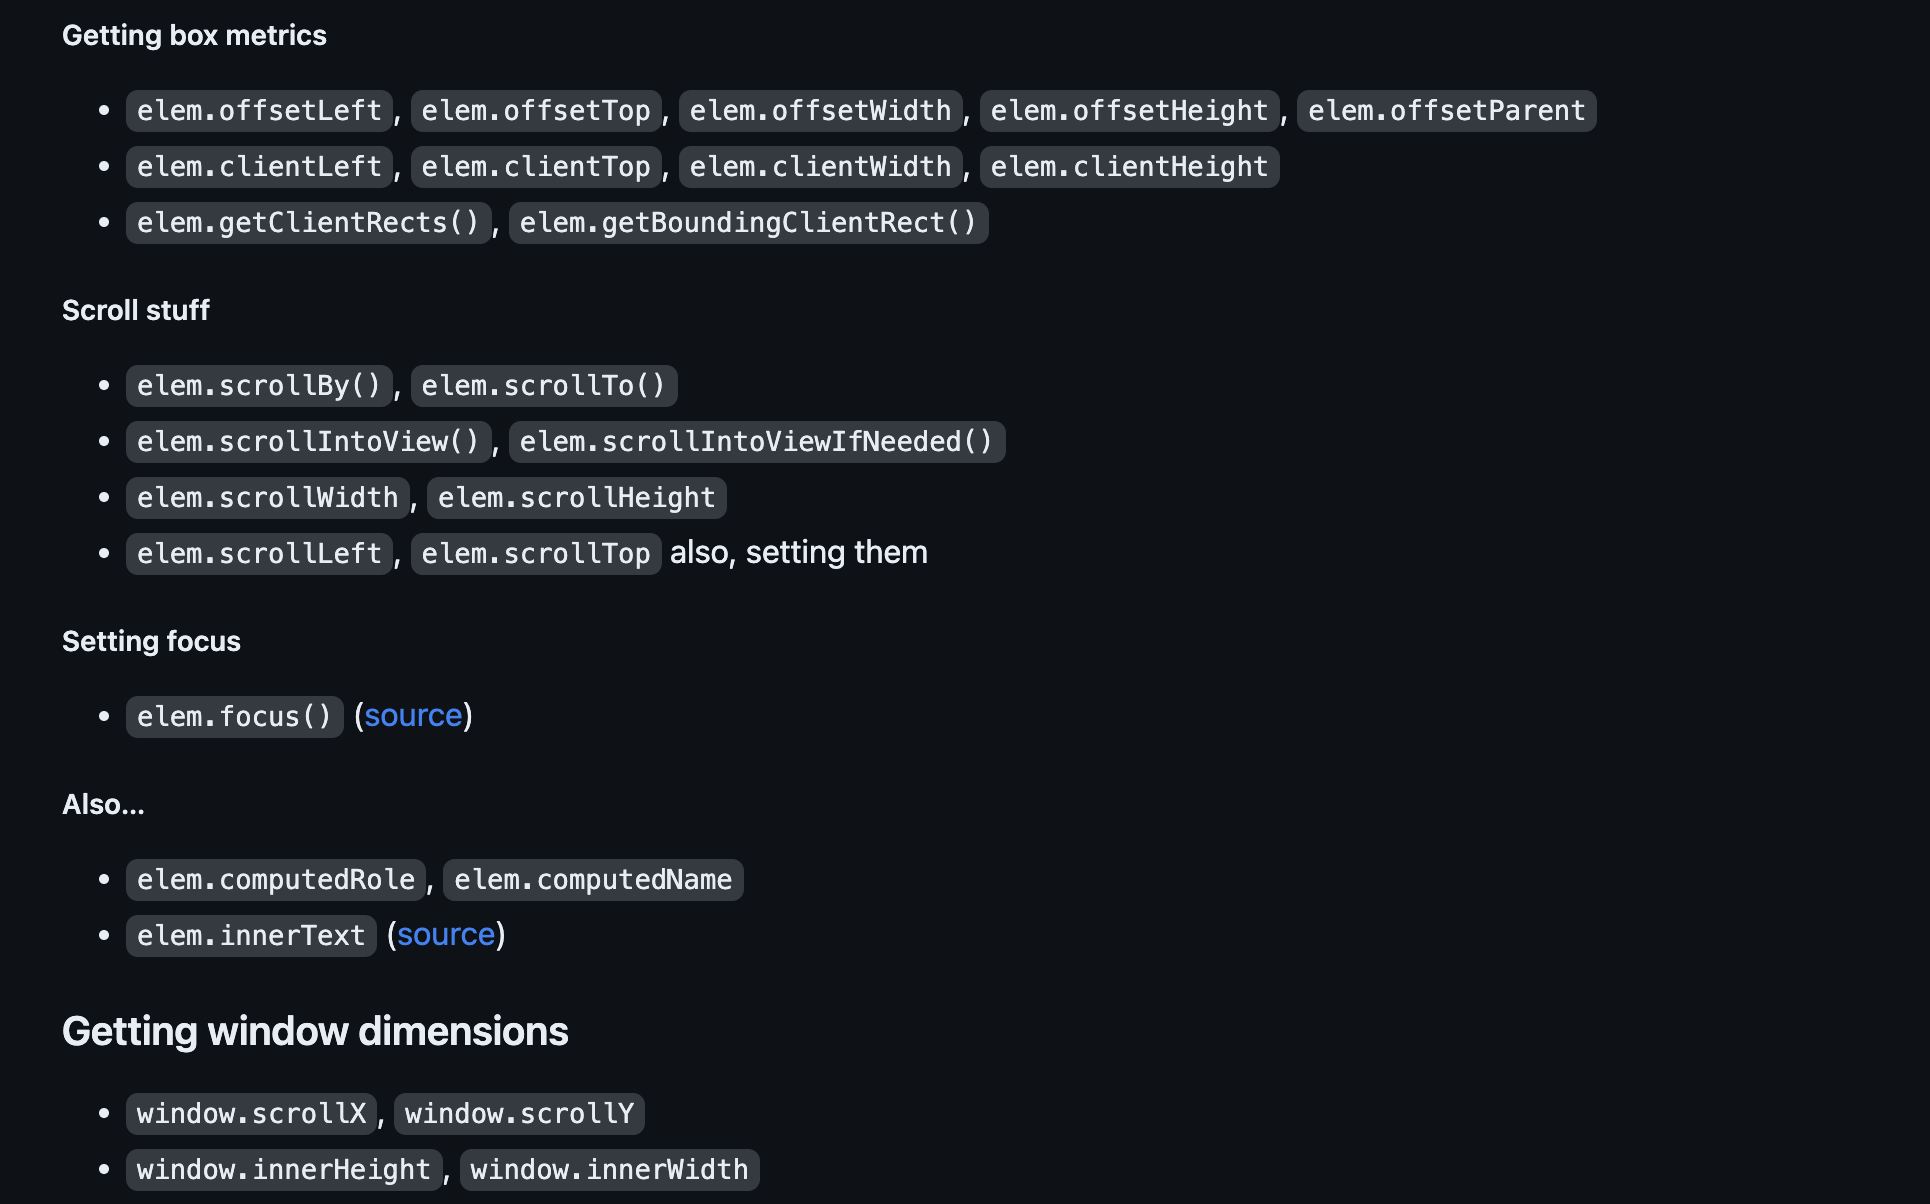This screenshot has width=1930, height=1204.
Task: Select the elem.computedName code snippet
Action: [x=593, y=880]
